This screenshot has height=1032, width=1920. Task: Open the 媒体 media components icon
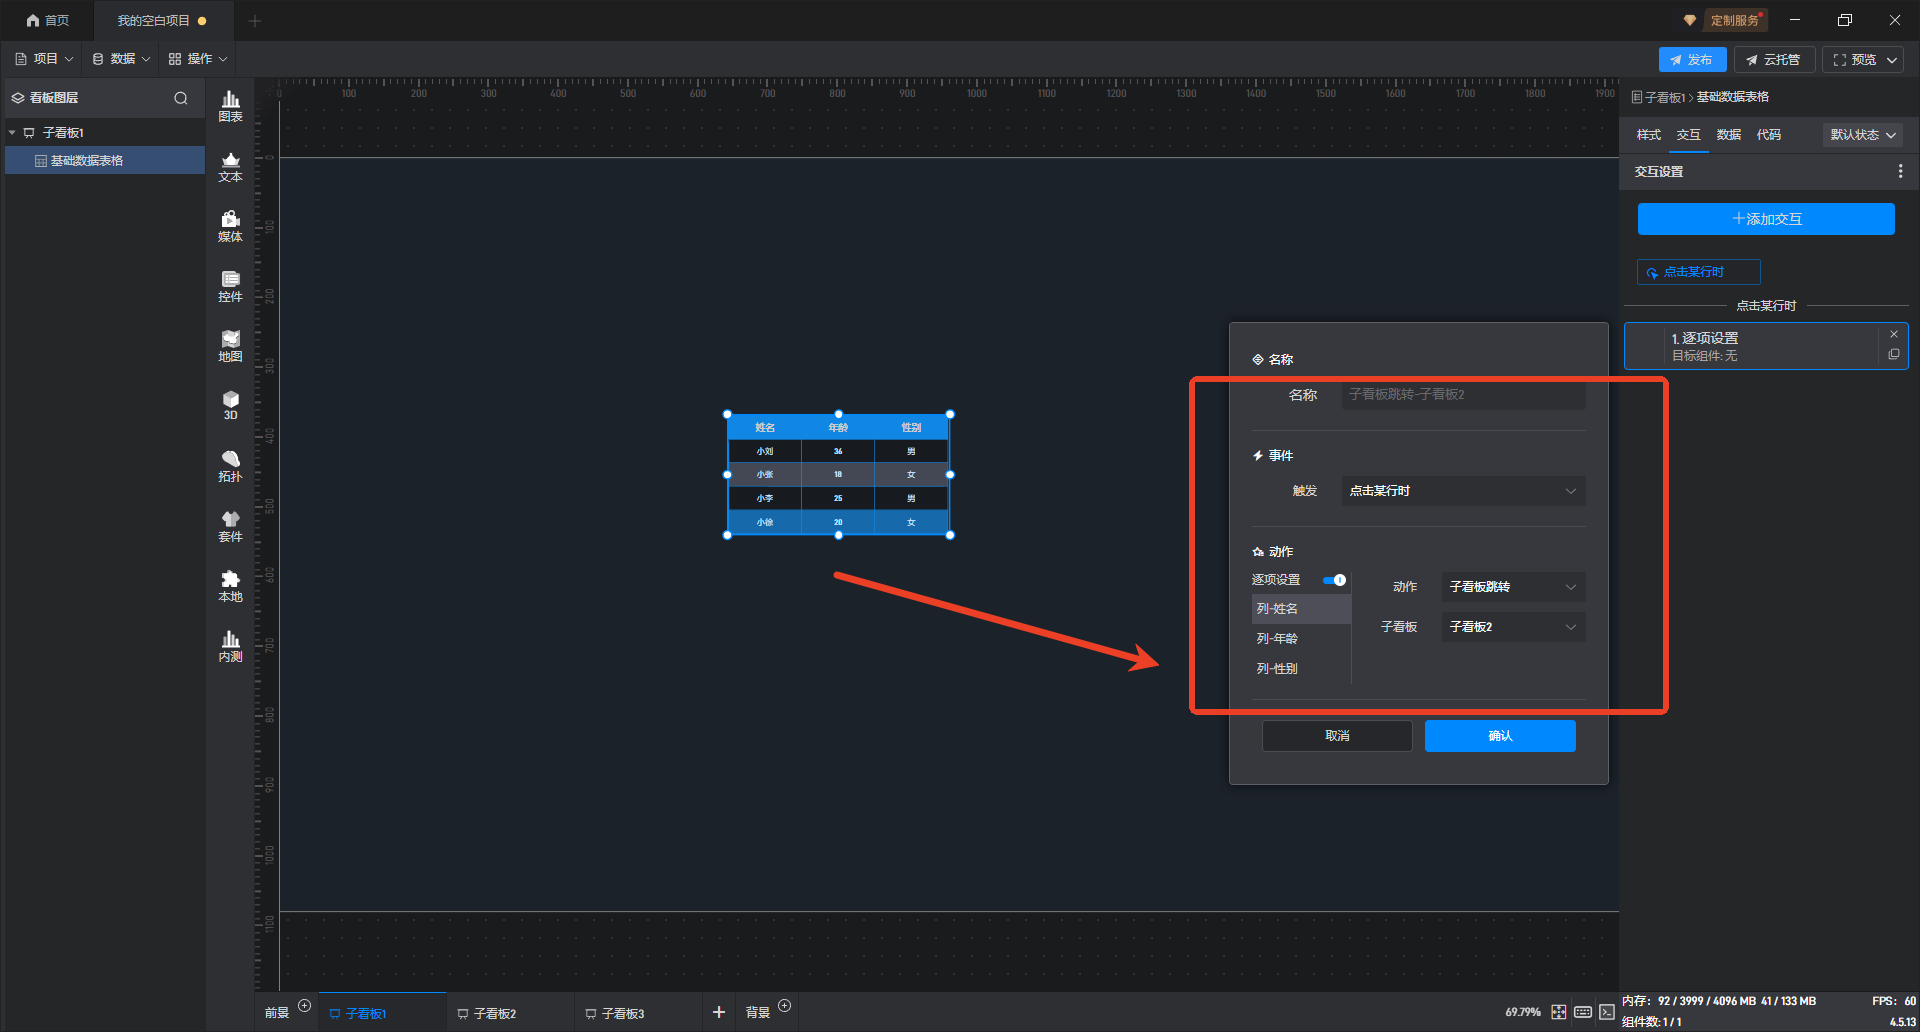[230, 226]
